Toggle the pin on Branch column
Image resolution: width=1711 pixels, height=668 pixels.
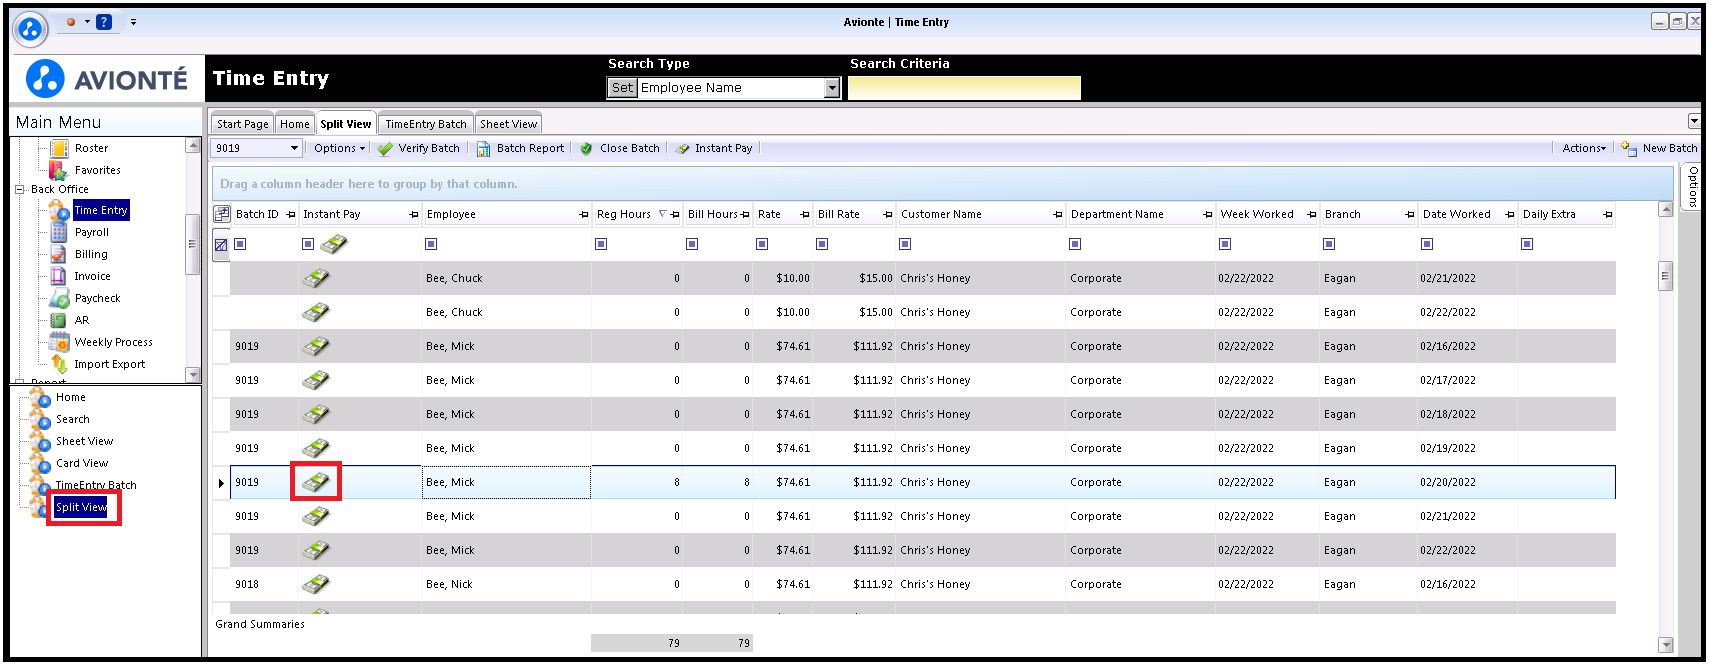coord(1410,215)
